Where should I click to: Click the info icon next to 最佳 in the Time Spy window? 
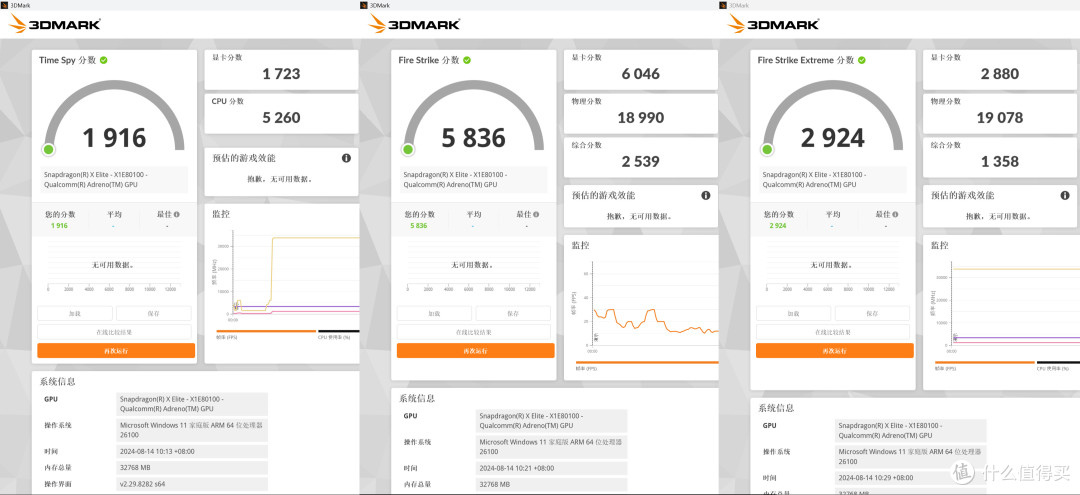[x=177, y=215]
